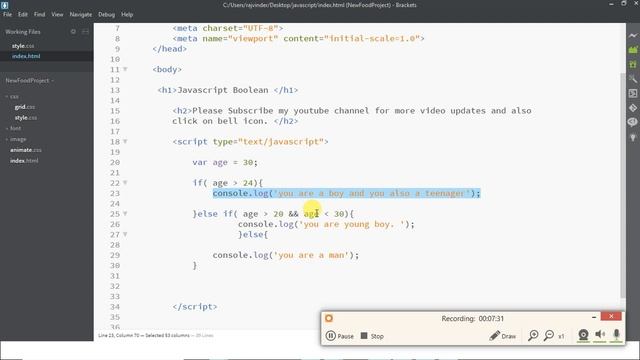The height and width of the screenshot is (360, 640).
Task: Click the x1 zoom level indicator
Action: (x=561, y=336)
